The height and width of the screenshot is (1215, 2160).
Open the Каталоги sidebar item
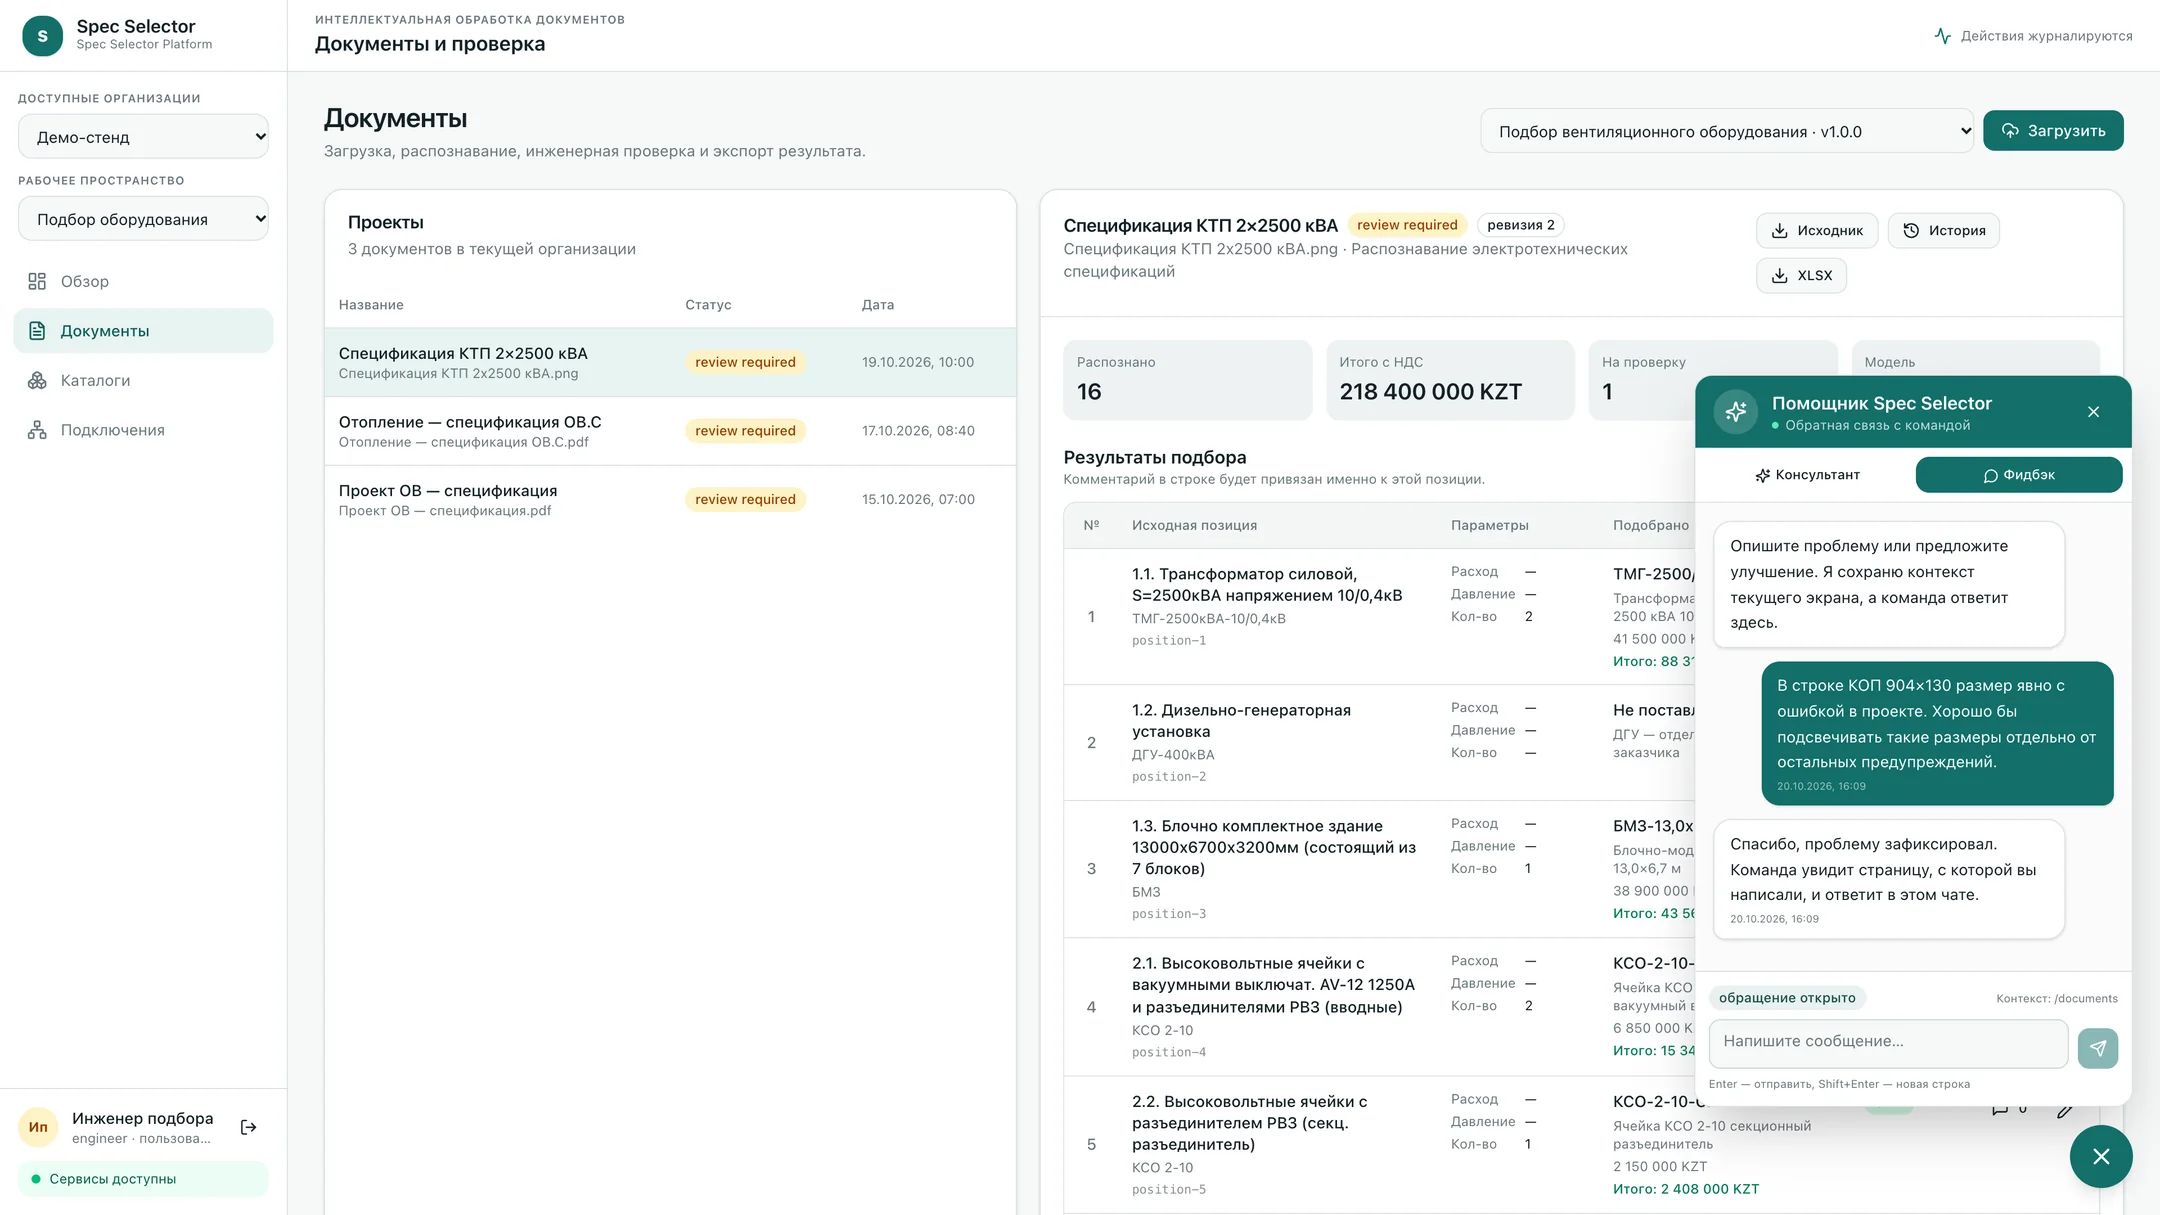point(143,380)
